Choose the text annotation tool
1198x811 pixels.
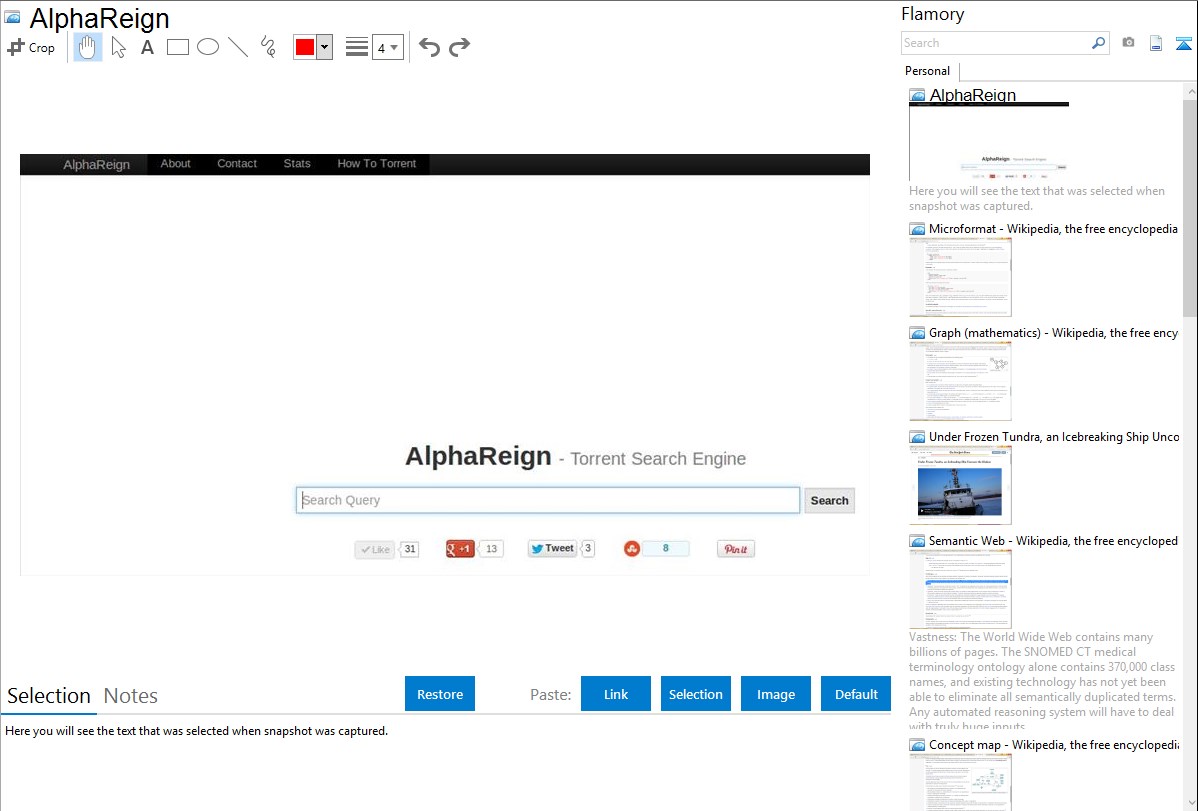tap(147, 47)
